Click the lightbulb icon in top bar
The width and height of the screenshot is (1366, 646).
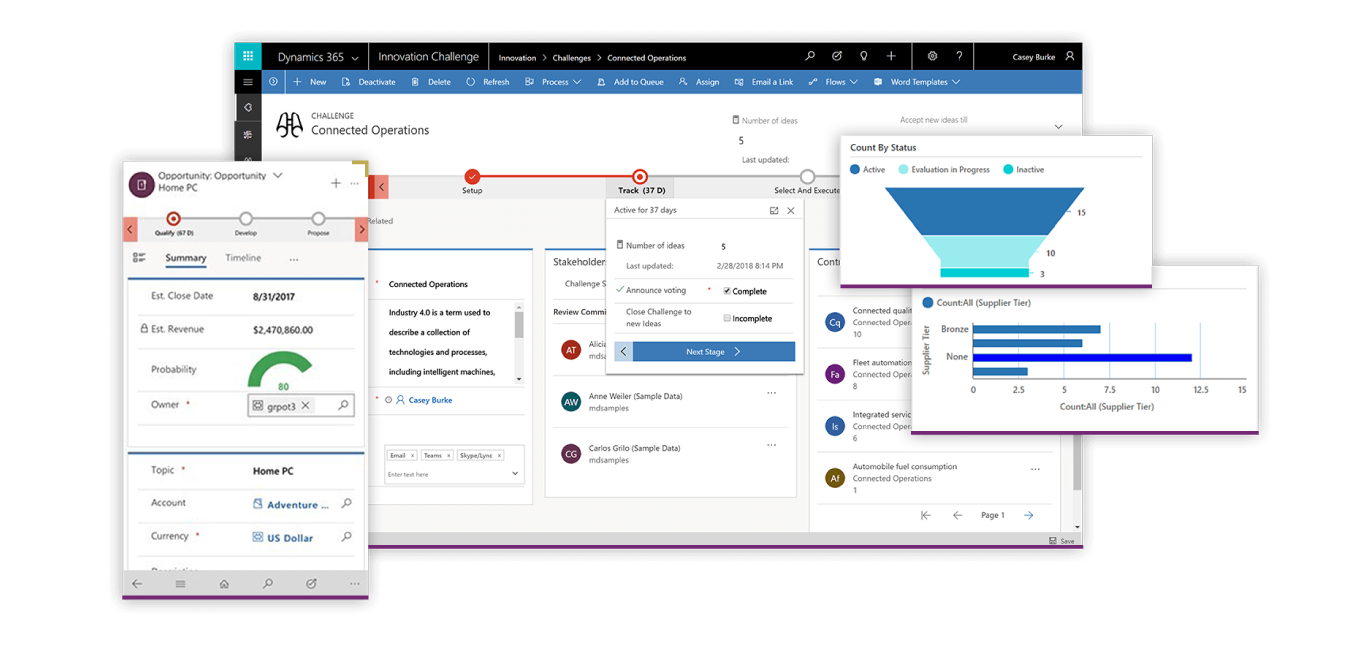[x=864, y=57]
